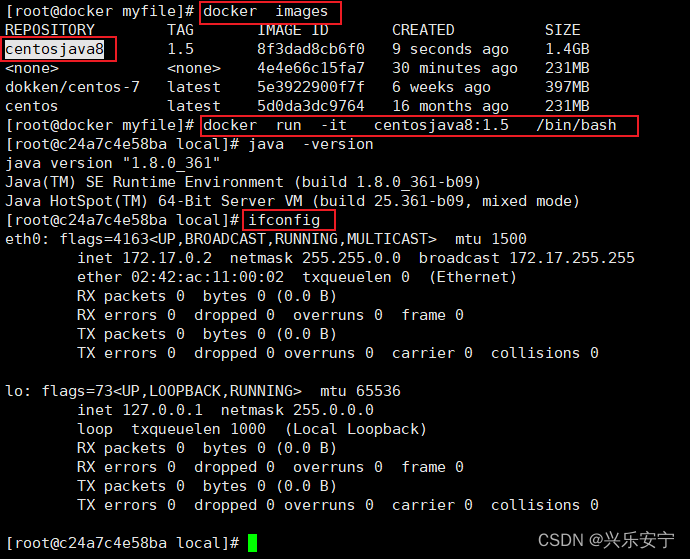
Task: Click the lo flags LOOPBACK line
Action: pos(203,391)
